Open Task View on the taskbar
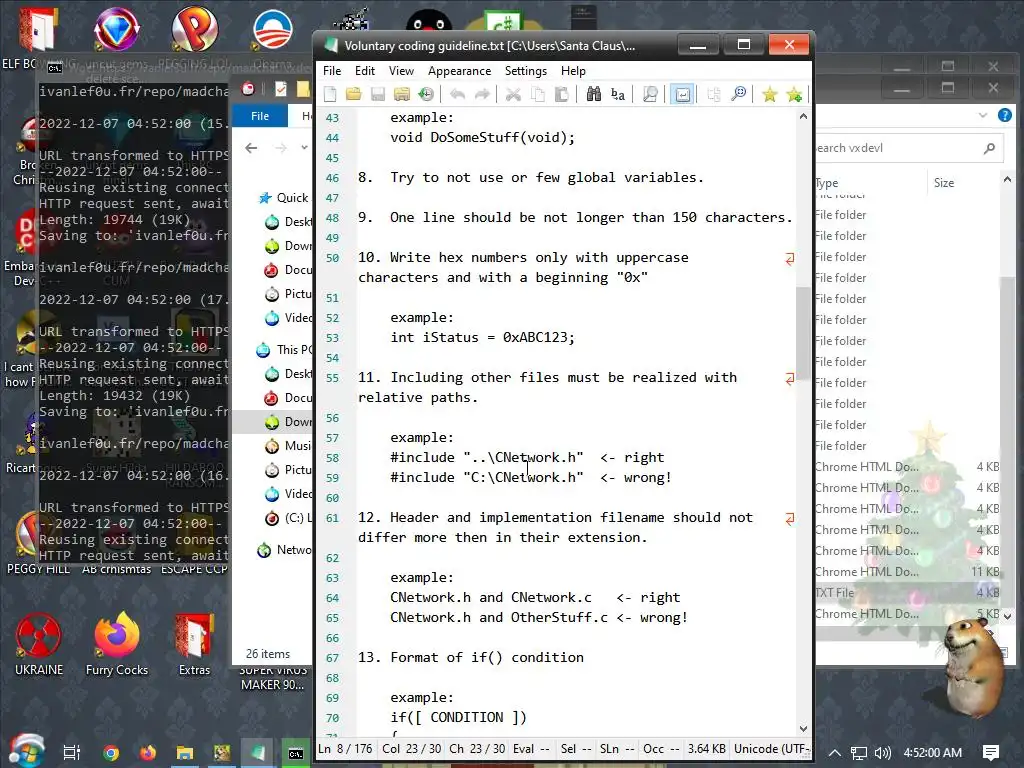Screen dimensions: 1024x768 pos(71,752)
